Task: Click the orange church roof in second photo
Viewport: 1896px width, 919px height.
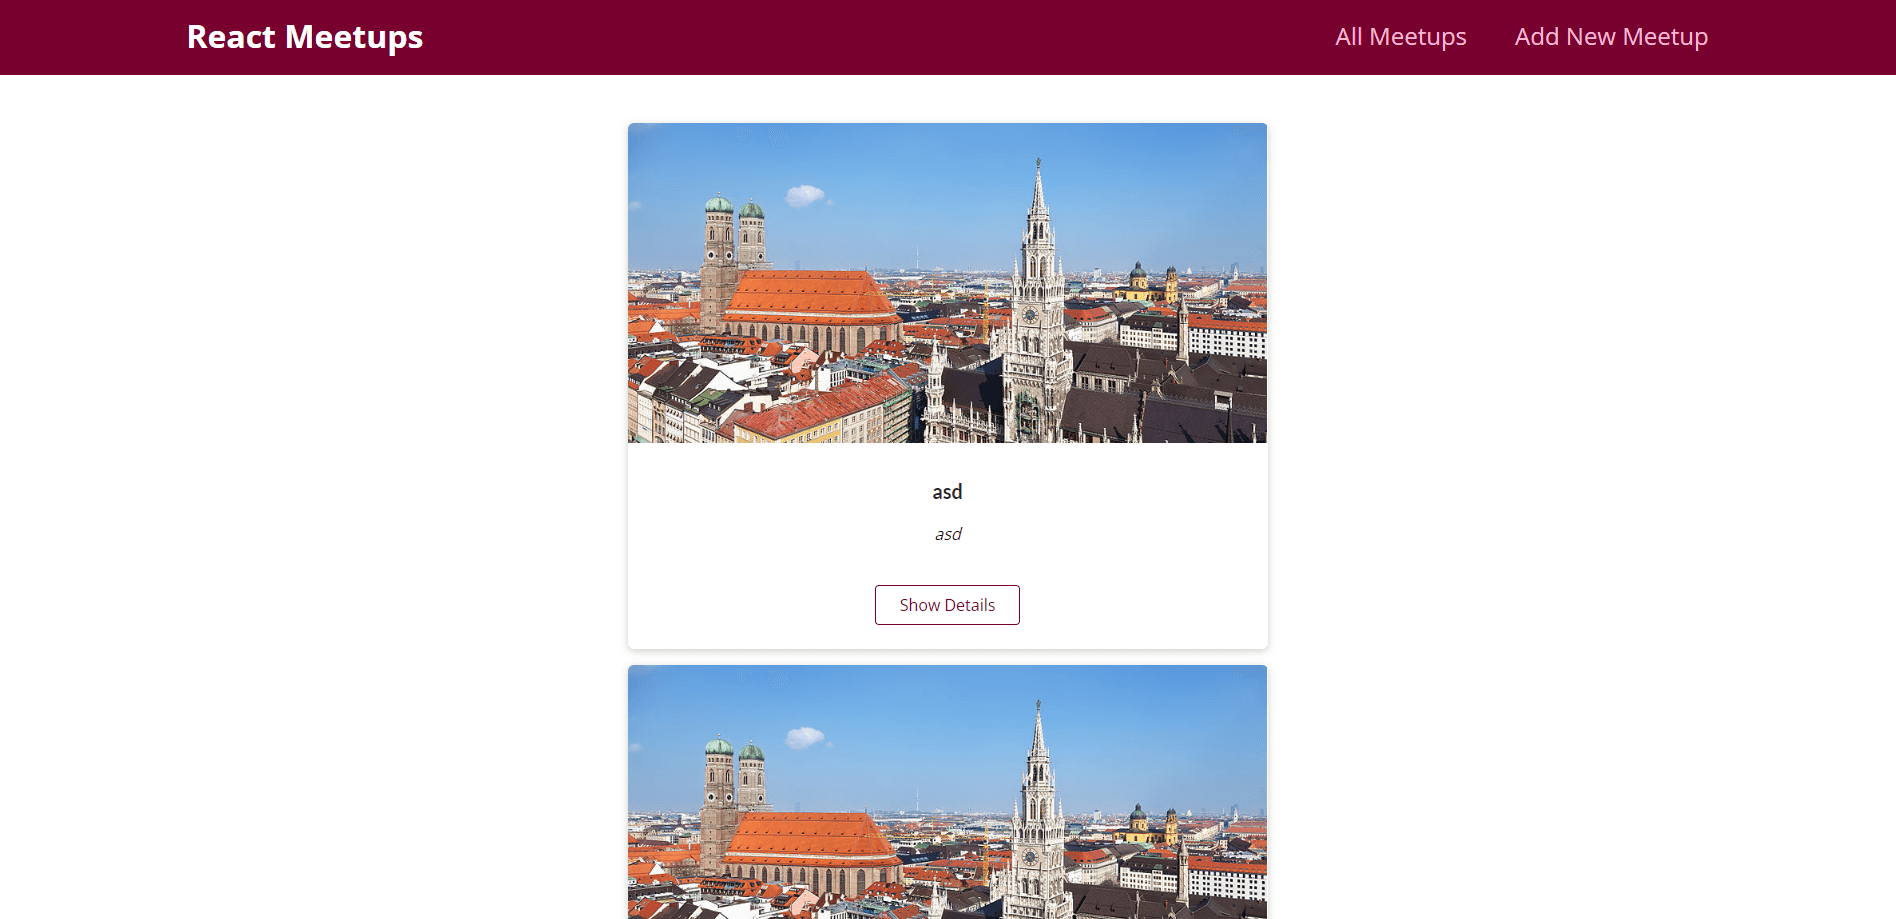Action: coord(810,835)
